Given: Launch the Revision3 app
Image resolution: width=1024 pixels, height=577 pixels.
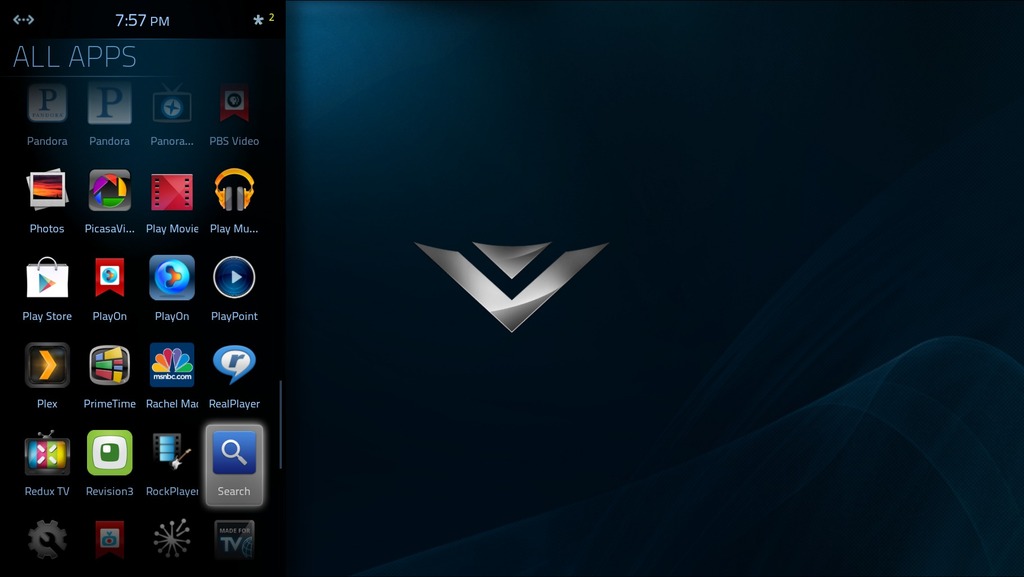Looking at the screenshot, I should [110, 463].
